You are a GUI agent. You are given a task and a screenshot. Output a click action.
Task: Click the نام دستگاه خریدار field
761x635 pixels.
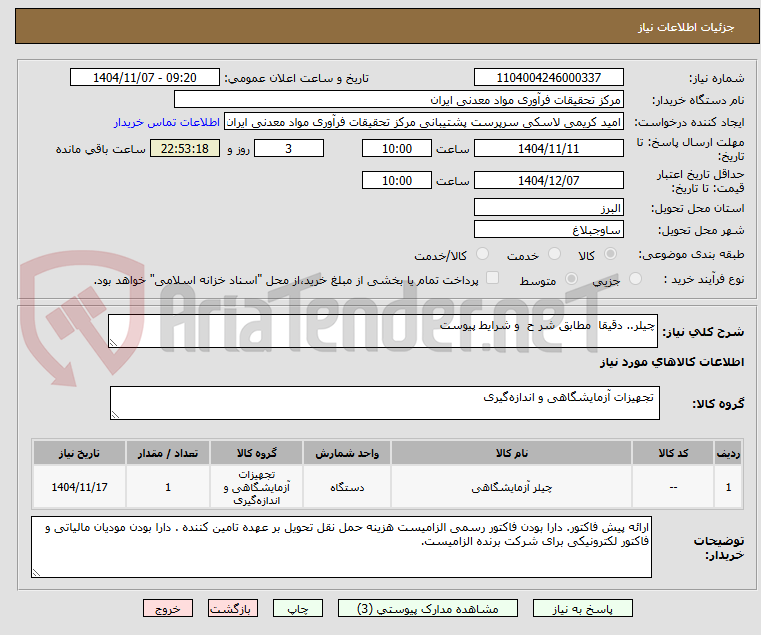[x=398, y=100]
